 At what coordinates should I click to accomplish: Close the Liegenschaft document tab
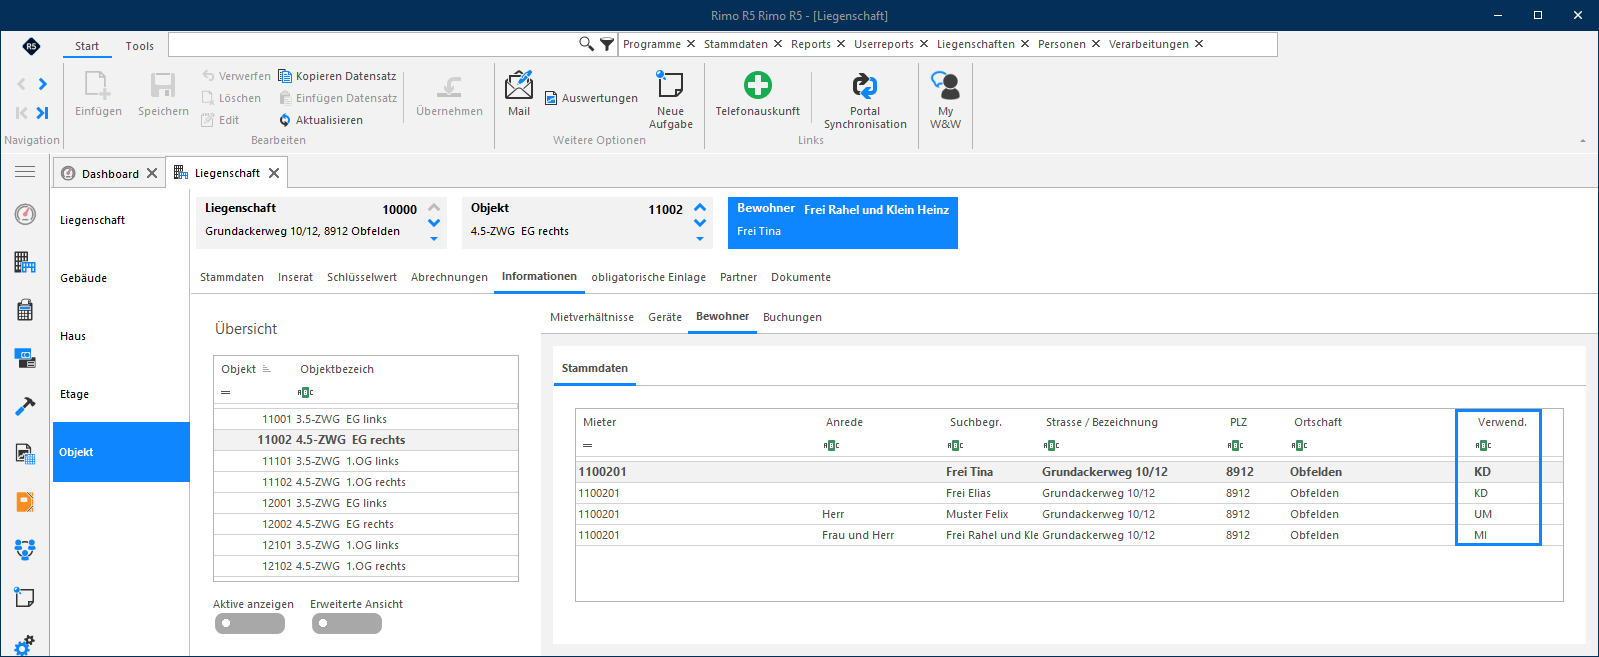click(274, 173)
